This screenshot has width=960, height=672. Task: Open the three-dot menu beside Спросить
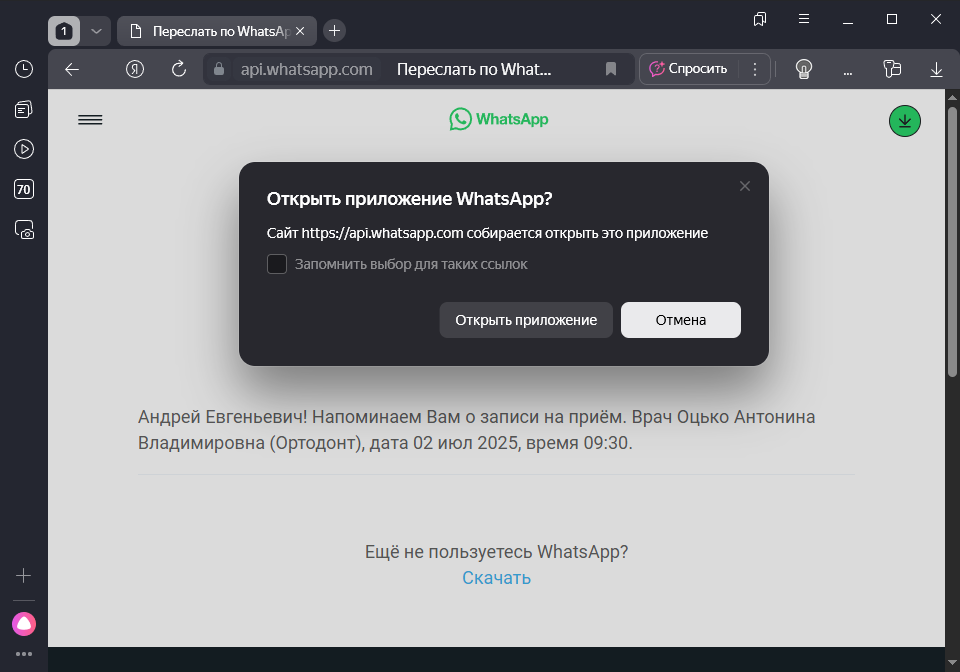pos(755,69)
